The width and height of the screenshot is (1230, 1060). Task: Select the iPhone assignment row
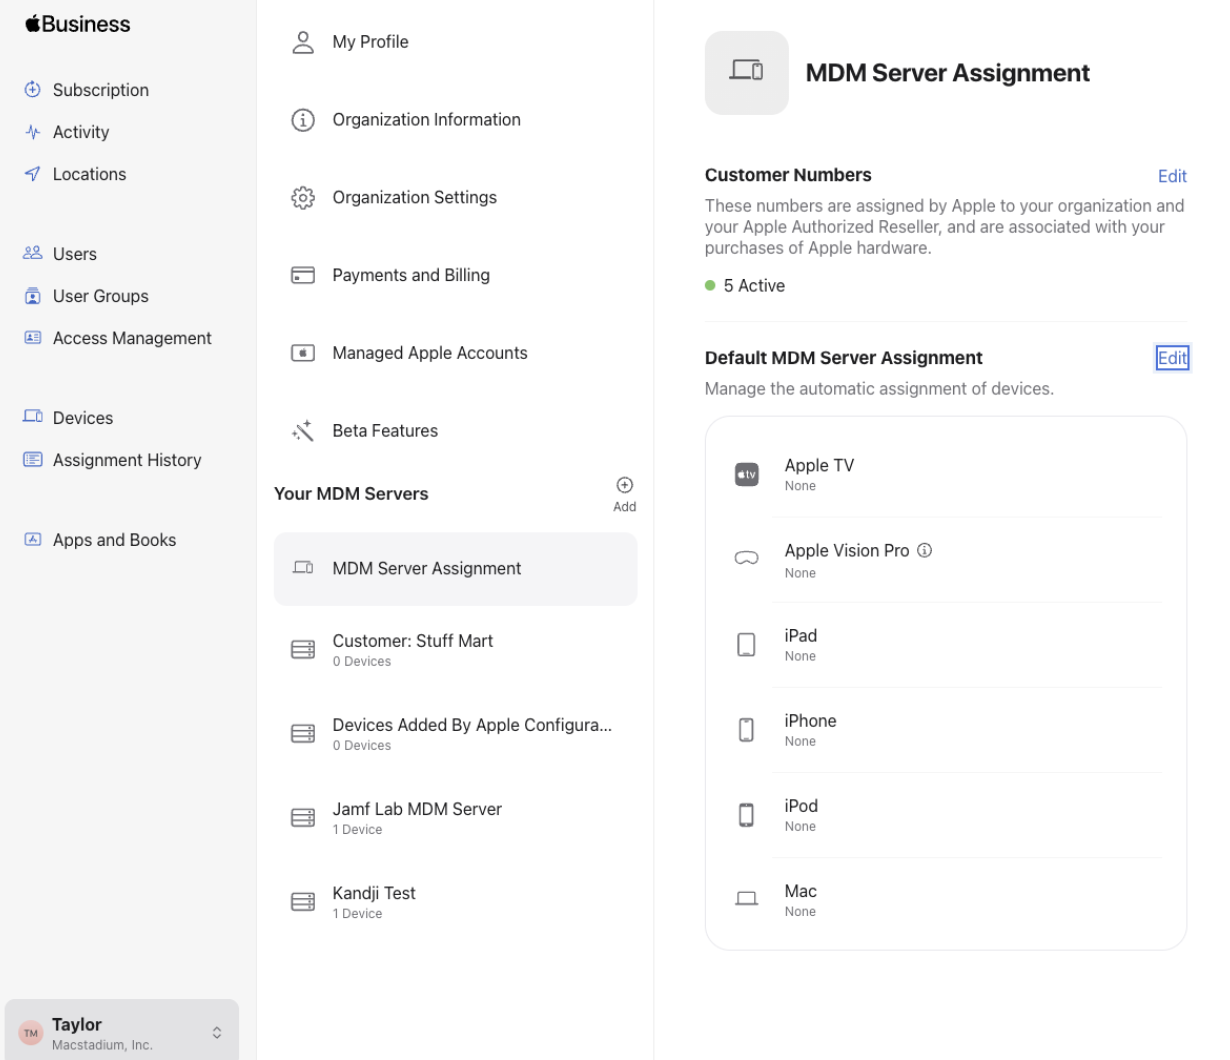pos(946,730)
